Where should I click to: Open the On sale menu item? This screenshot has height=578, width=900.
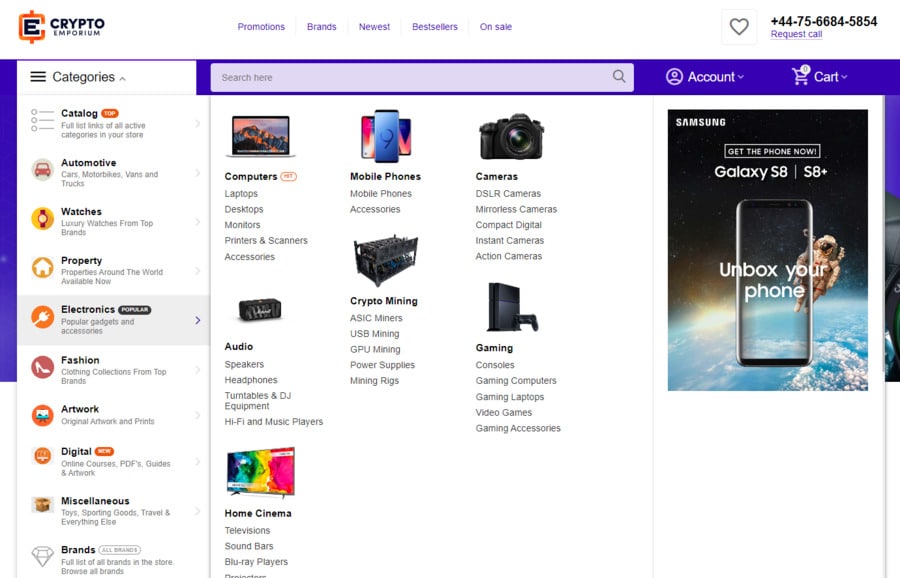pyautogui.click(x=495, y=26)
